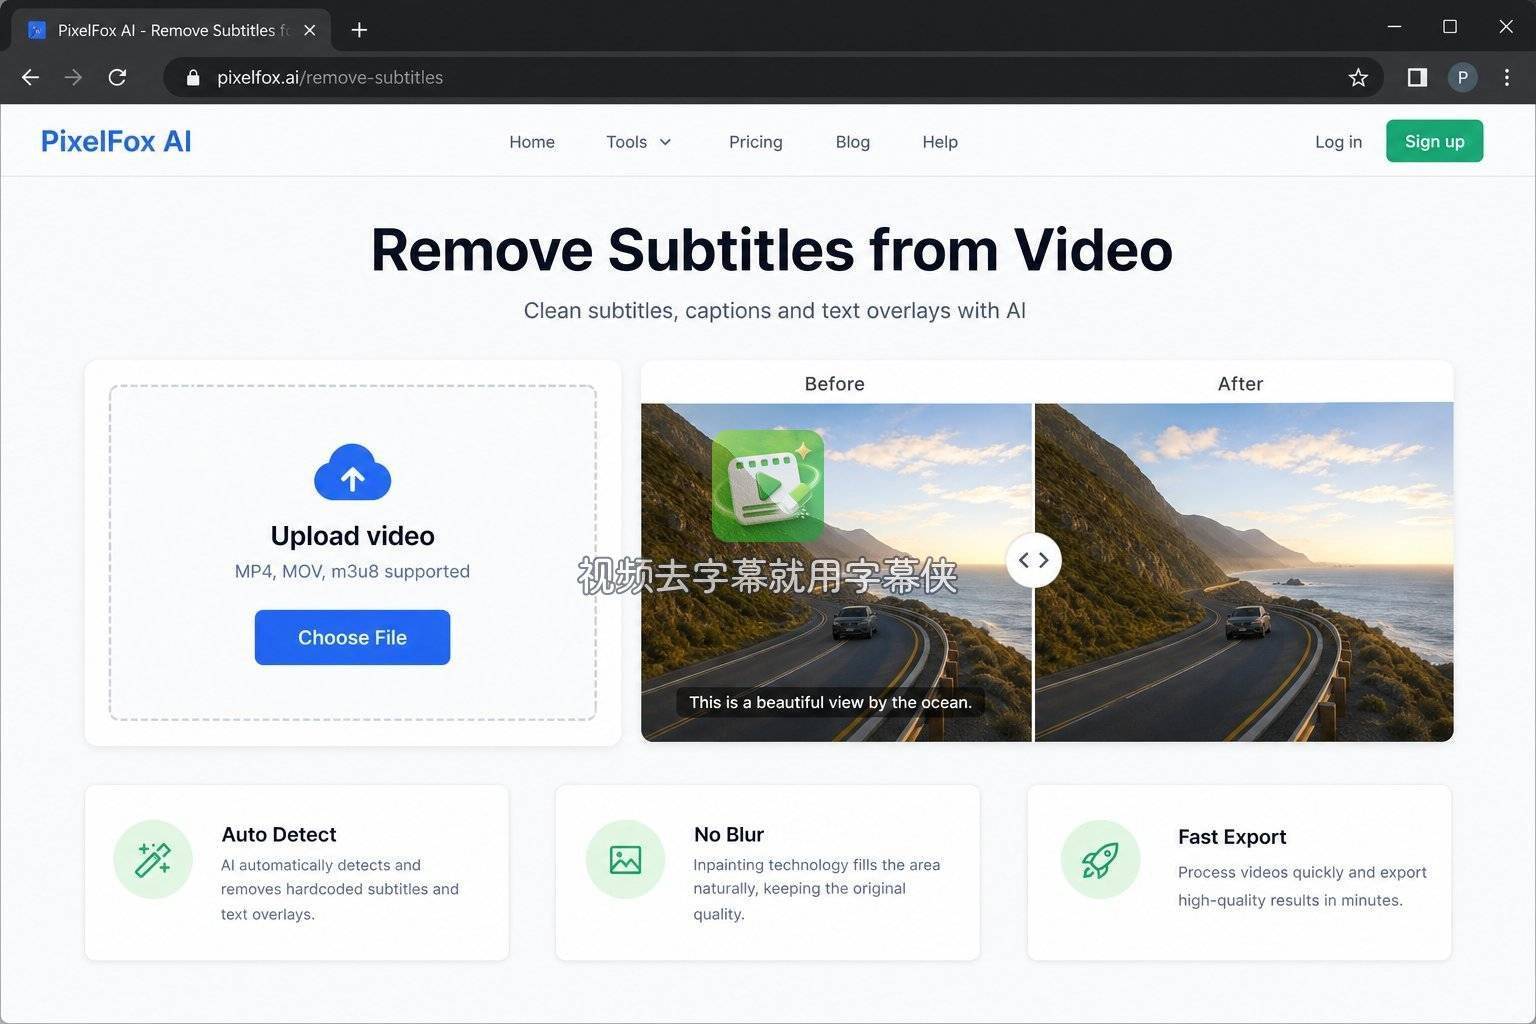Click the green video app logo overlay
Viewport: 1536px width, 1024px height.
coord(768,486)
